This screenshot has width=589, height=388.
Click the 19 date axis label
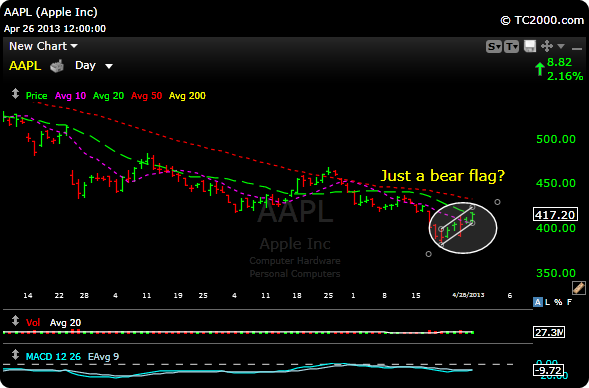click(178, 296)
